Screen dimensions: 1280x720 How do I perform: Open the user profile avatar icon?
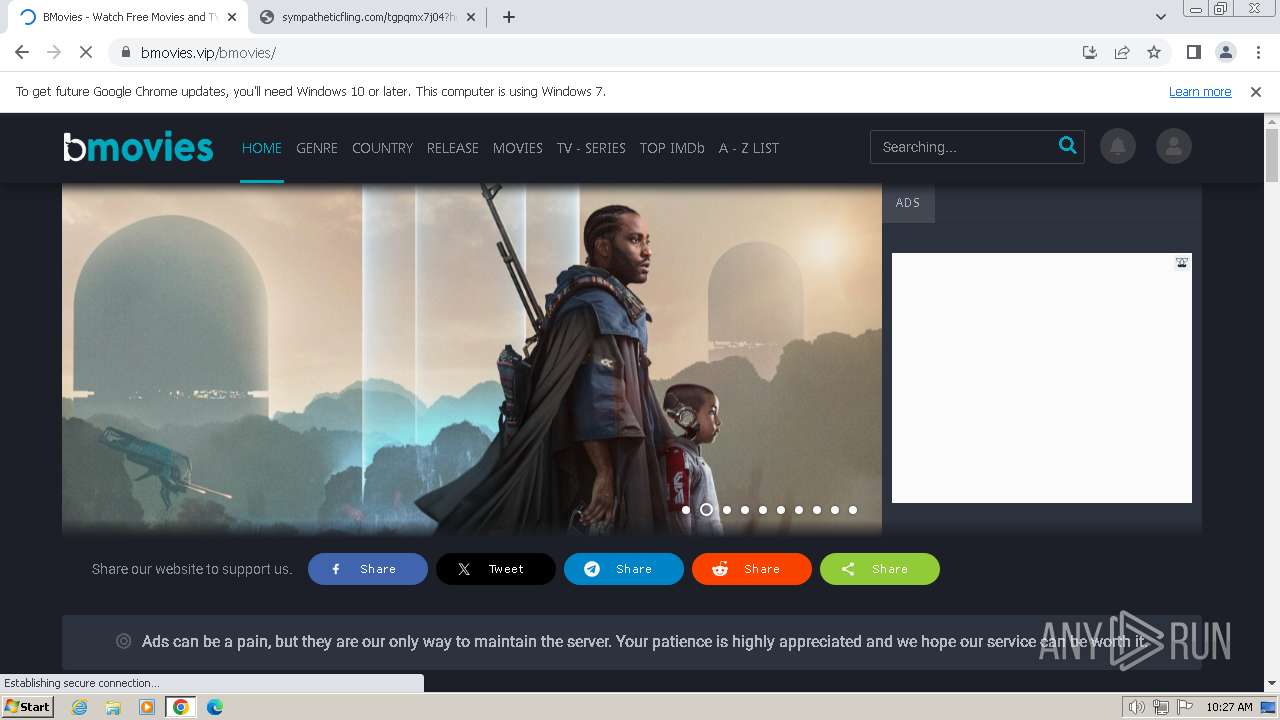coord(1174,147)
